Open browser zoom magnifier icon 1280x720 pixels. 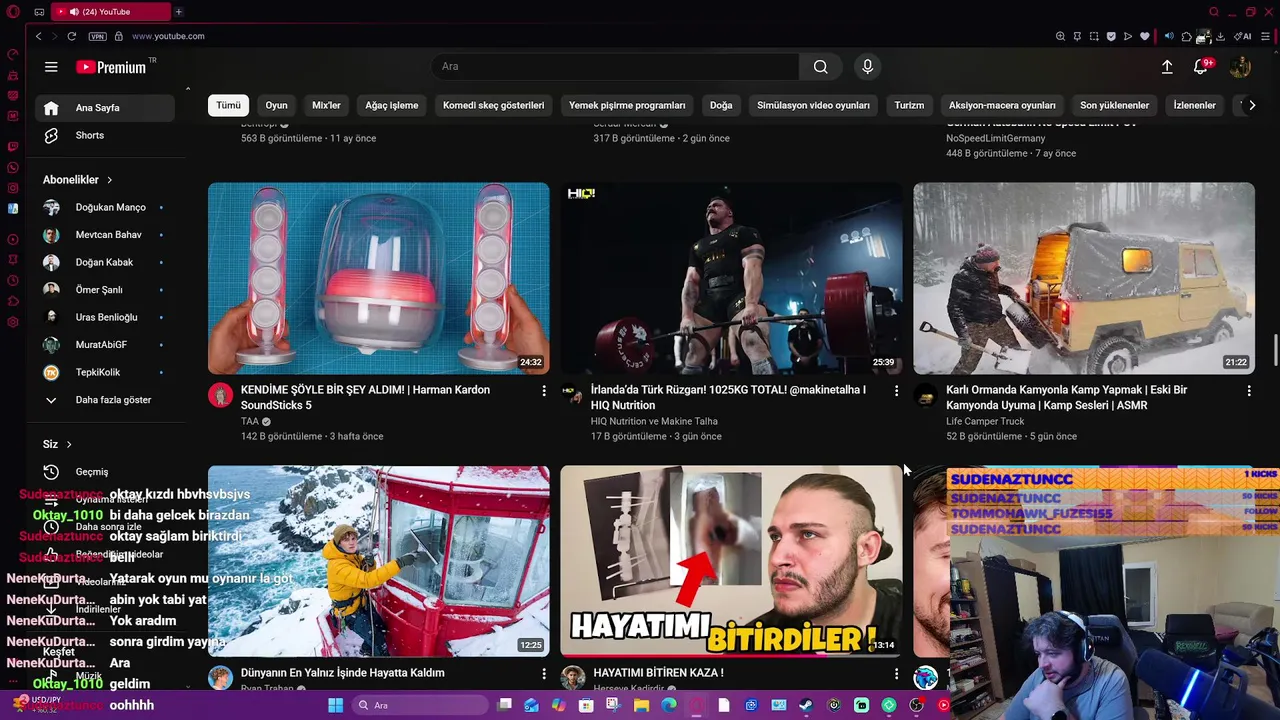(x=1060, y=36)
